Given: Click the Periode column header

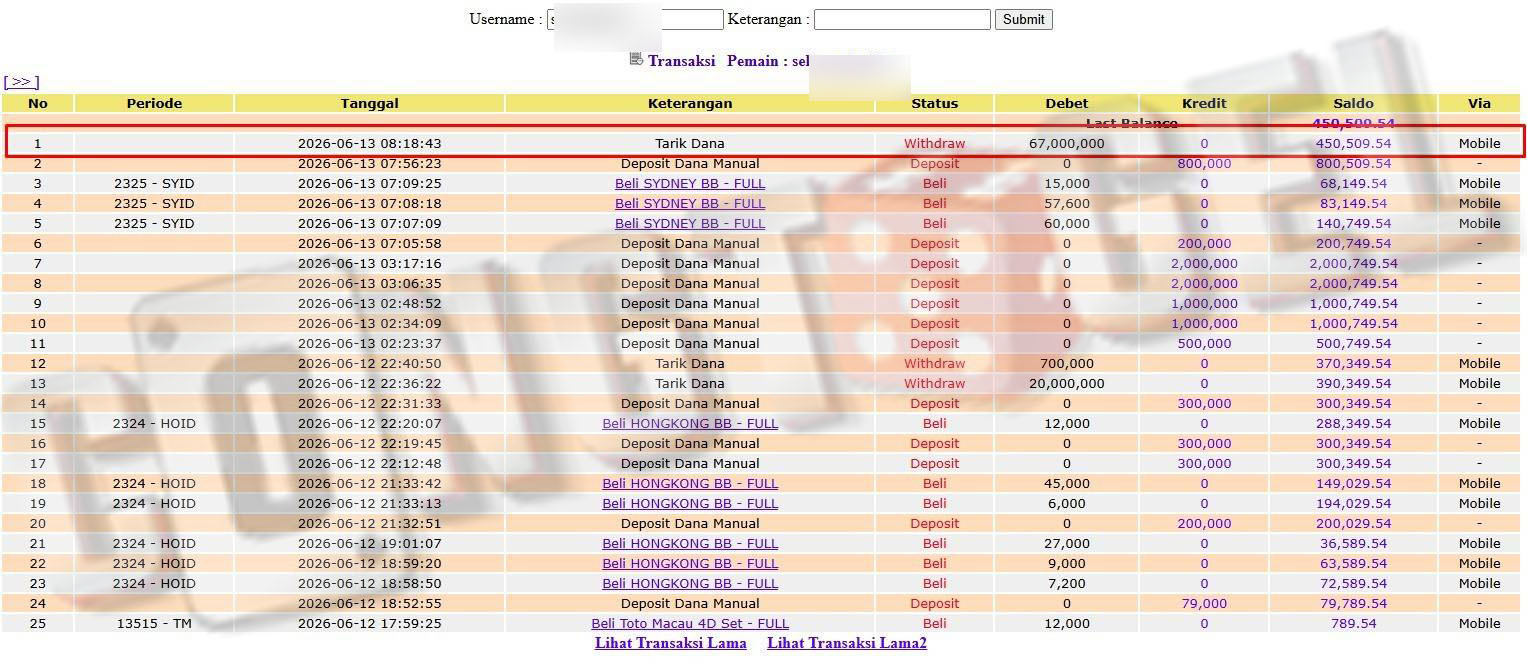Looking at the screenshot, I should pos(154,103).
